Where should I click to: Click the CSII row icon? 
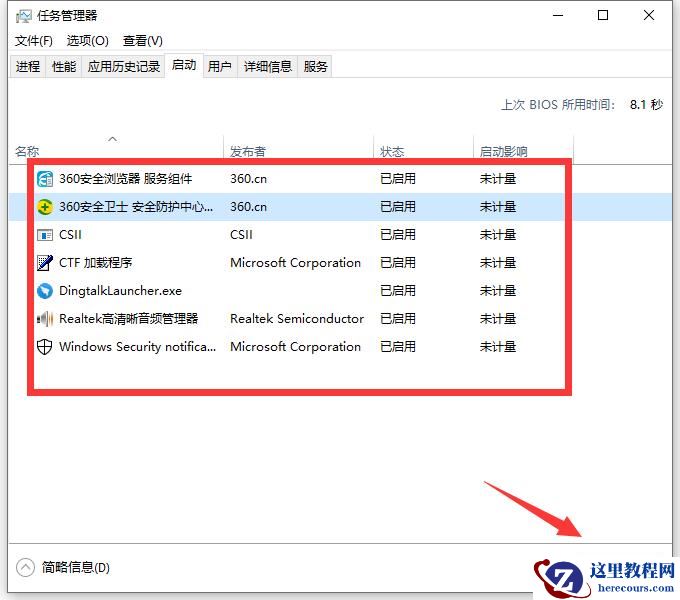coord(45,235)
